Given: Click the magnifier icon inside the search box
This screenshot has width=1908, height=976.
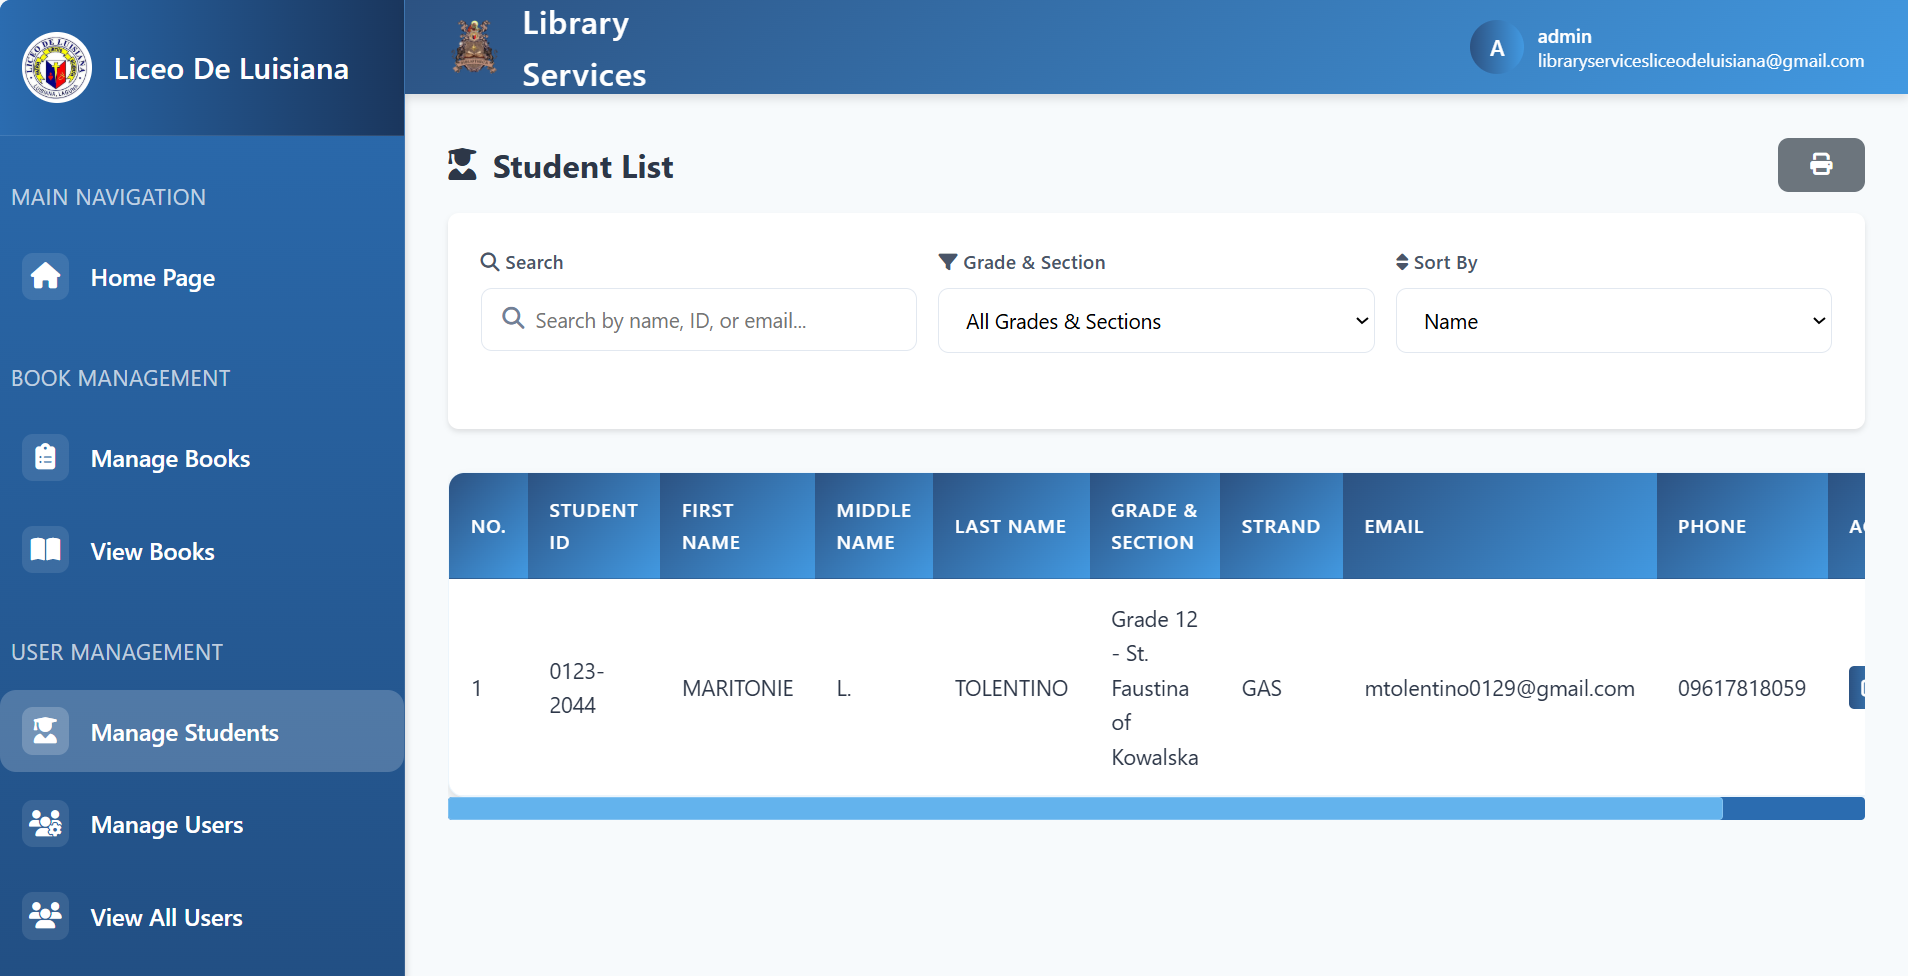Looking at the screenshot, I should (514, 319).
